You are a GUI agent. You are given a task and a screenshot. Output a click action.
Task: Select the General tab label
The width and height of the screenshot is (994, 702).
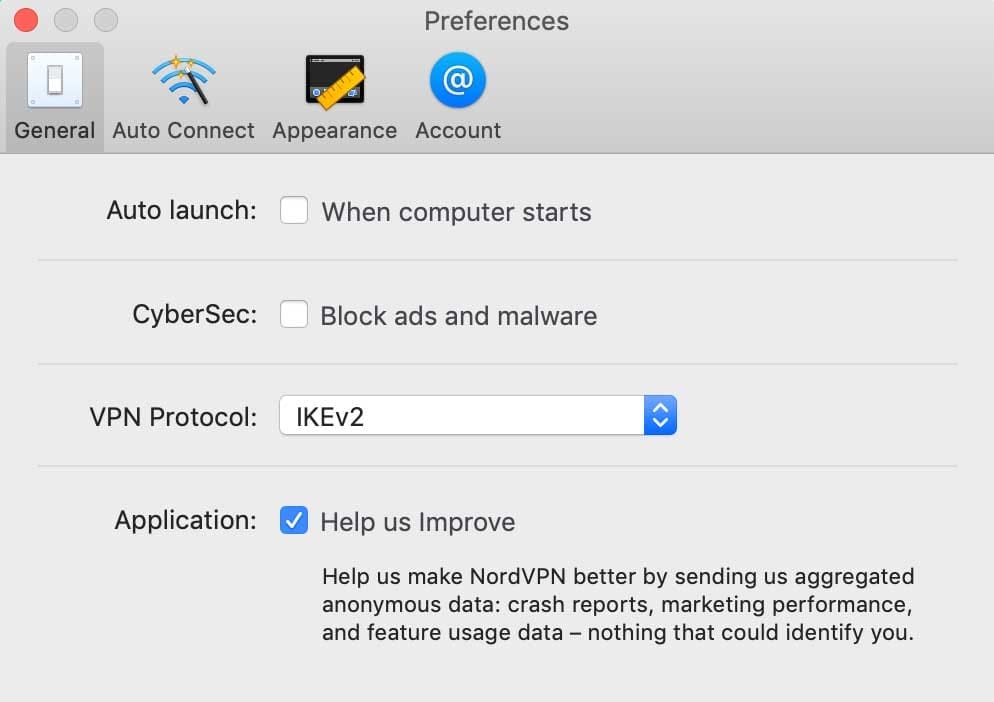pos(55,131)
